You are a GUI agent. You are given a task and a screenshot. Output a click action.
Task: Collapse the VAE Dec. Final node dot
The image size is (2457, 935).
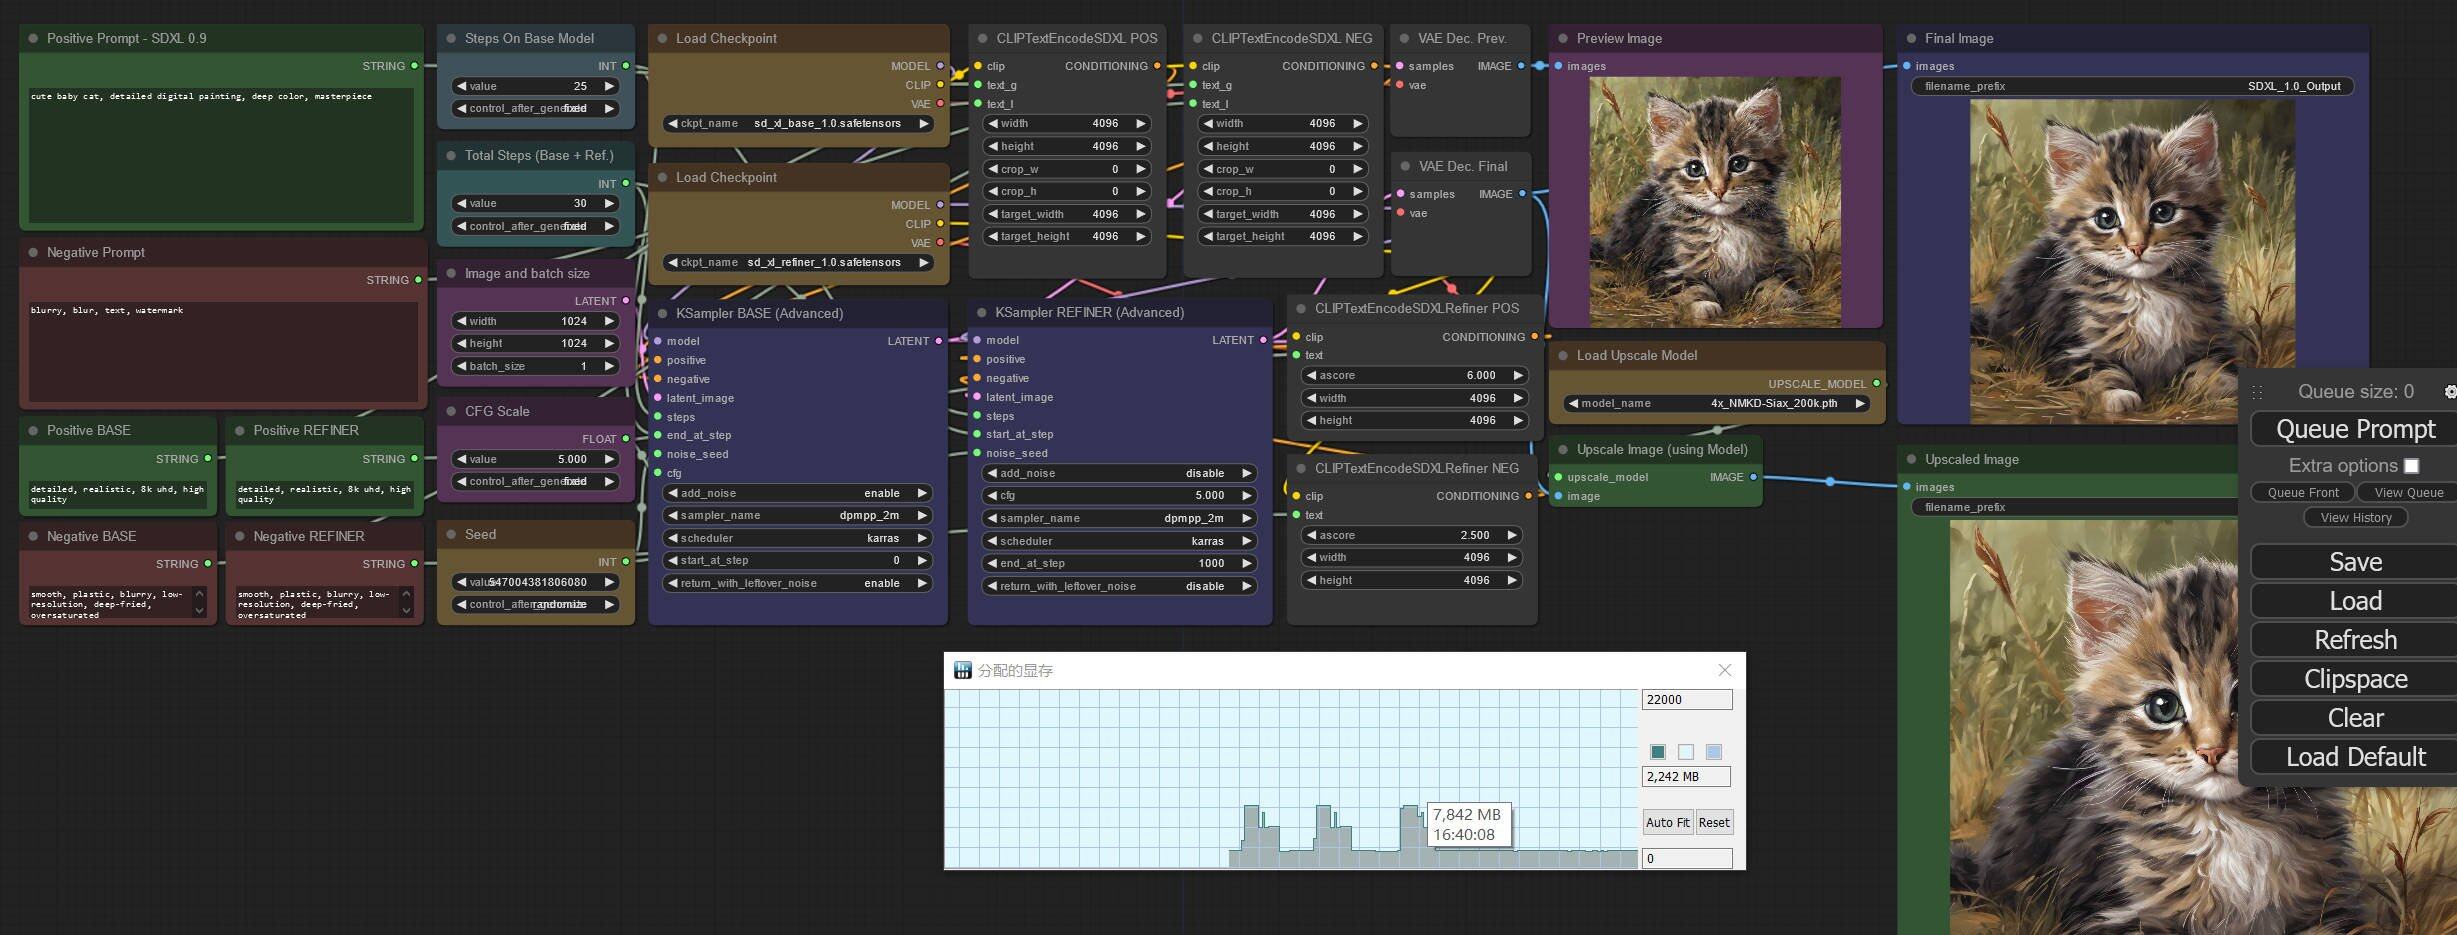click(x=1405, y=166)
